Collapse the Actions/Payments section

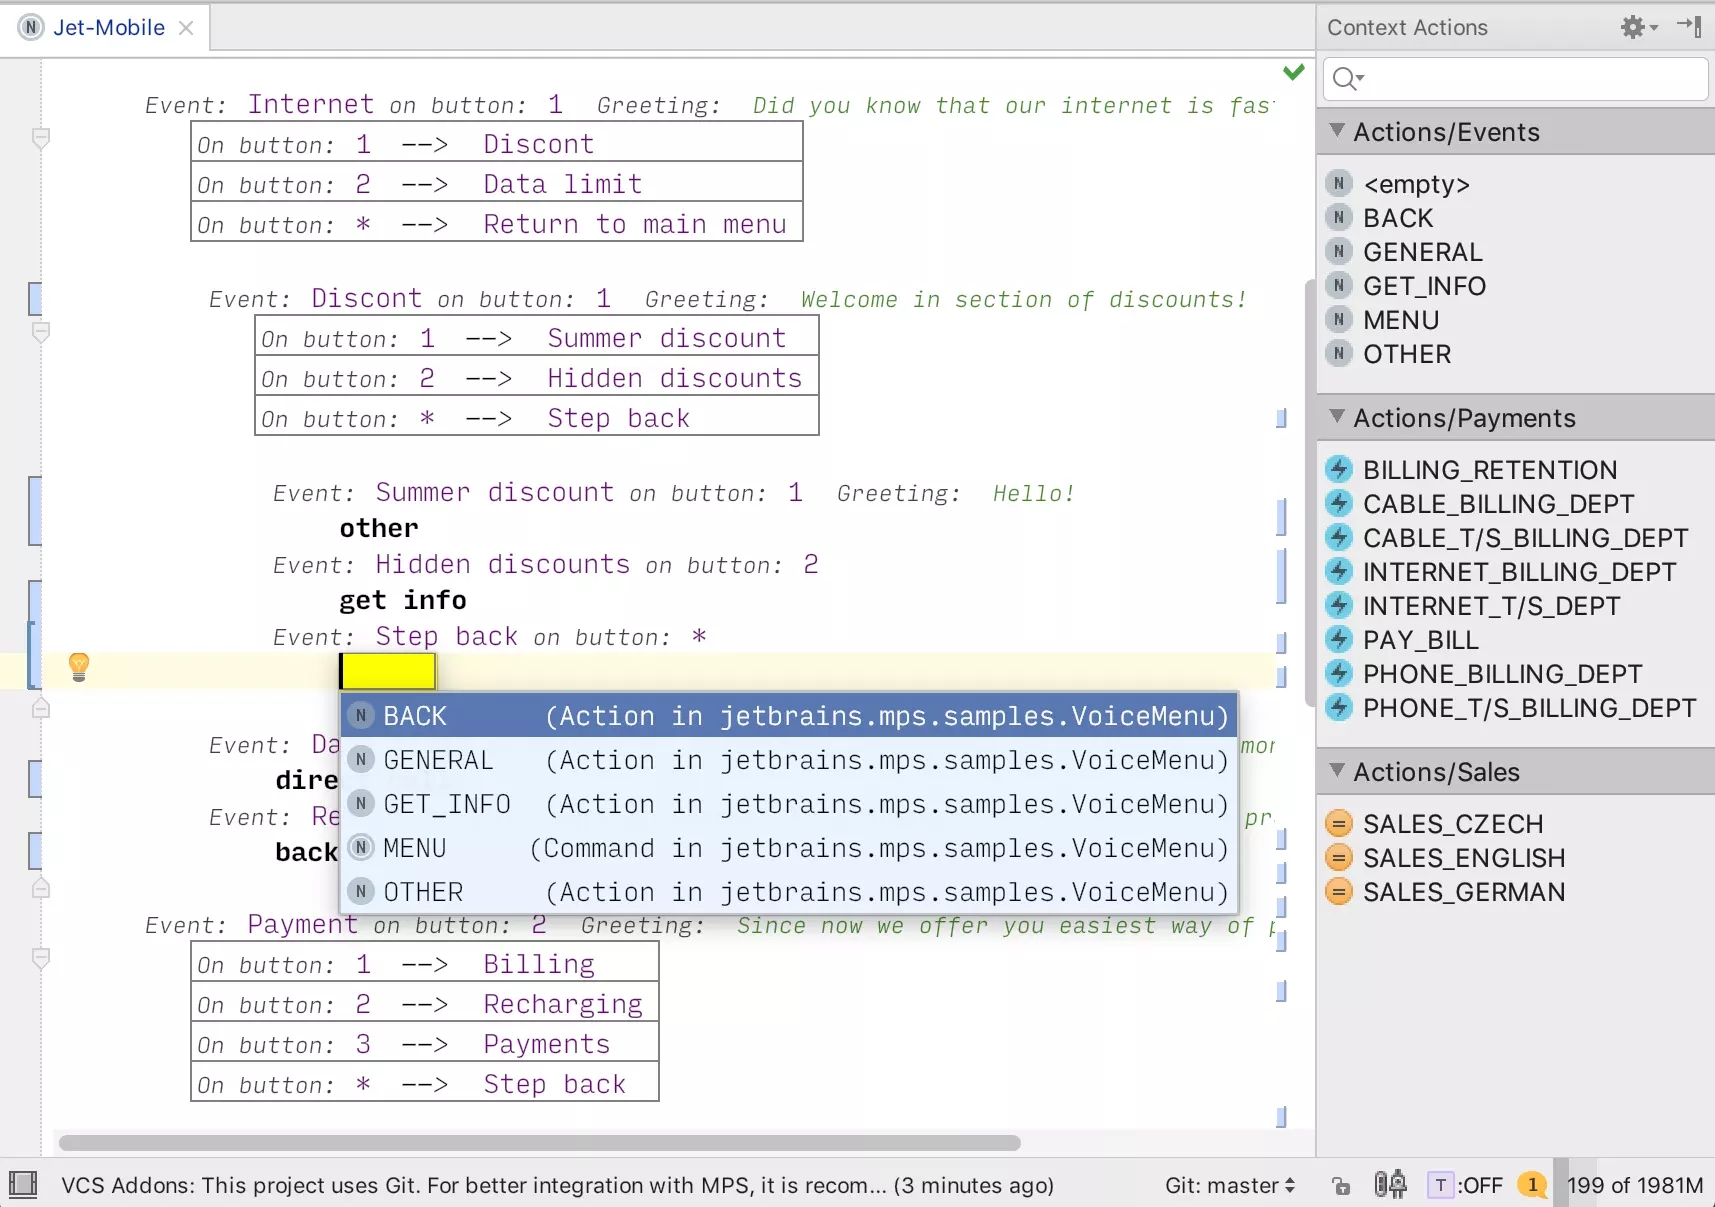point(1338,418)
